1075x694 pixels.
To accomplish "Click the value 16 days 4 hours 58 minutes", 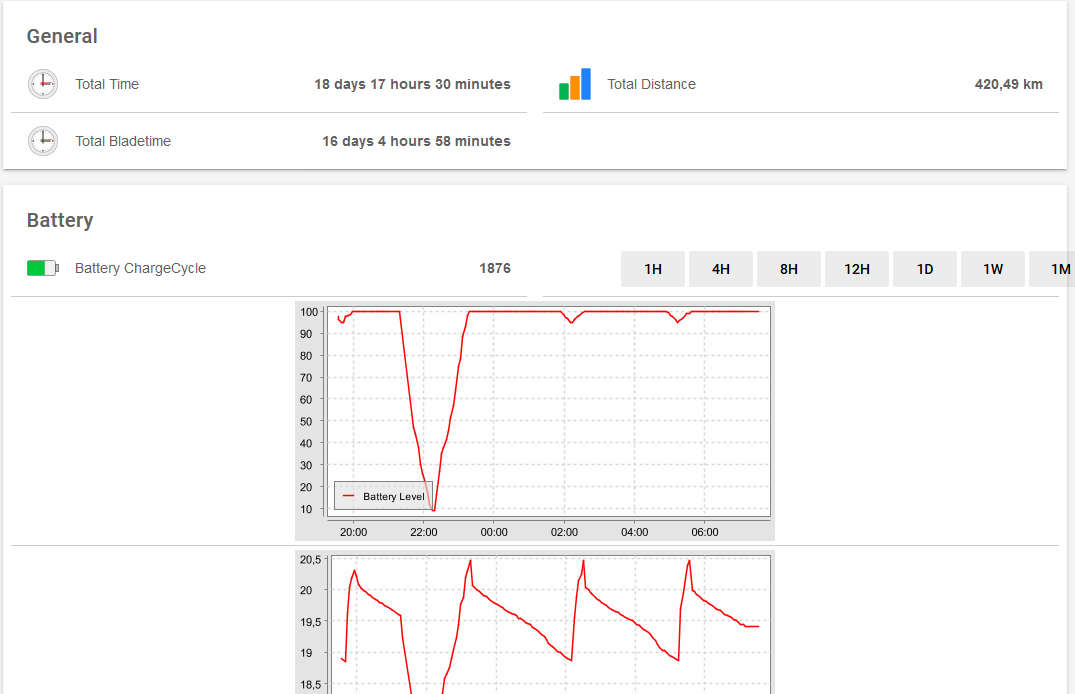I will pos(416,141).
